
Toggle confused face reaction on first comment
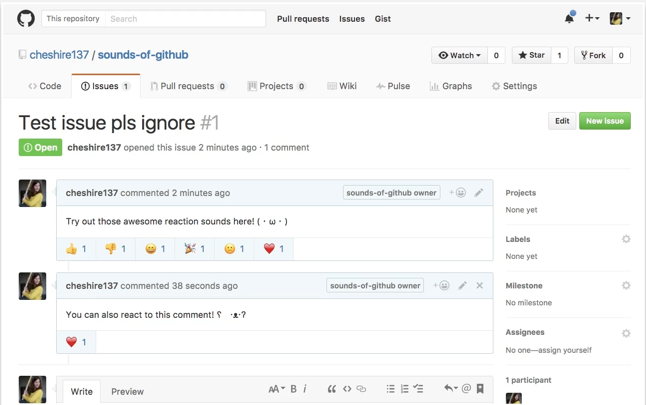click(x=234, y=248)
